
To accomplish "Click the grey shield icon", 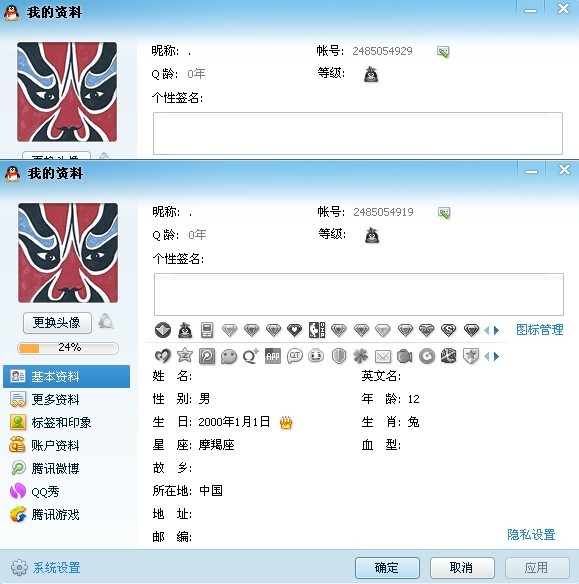I will point(338,356).
